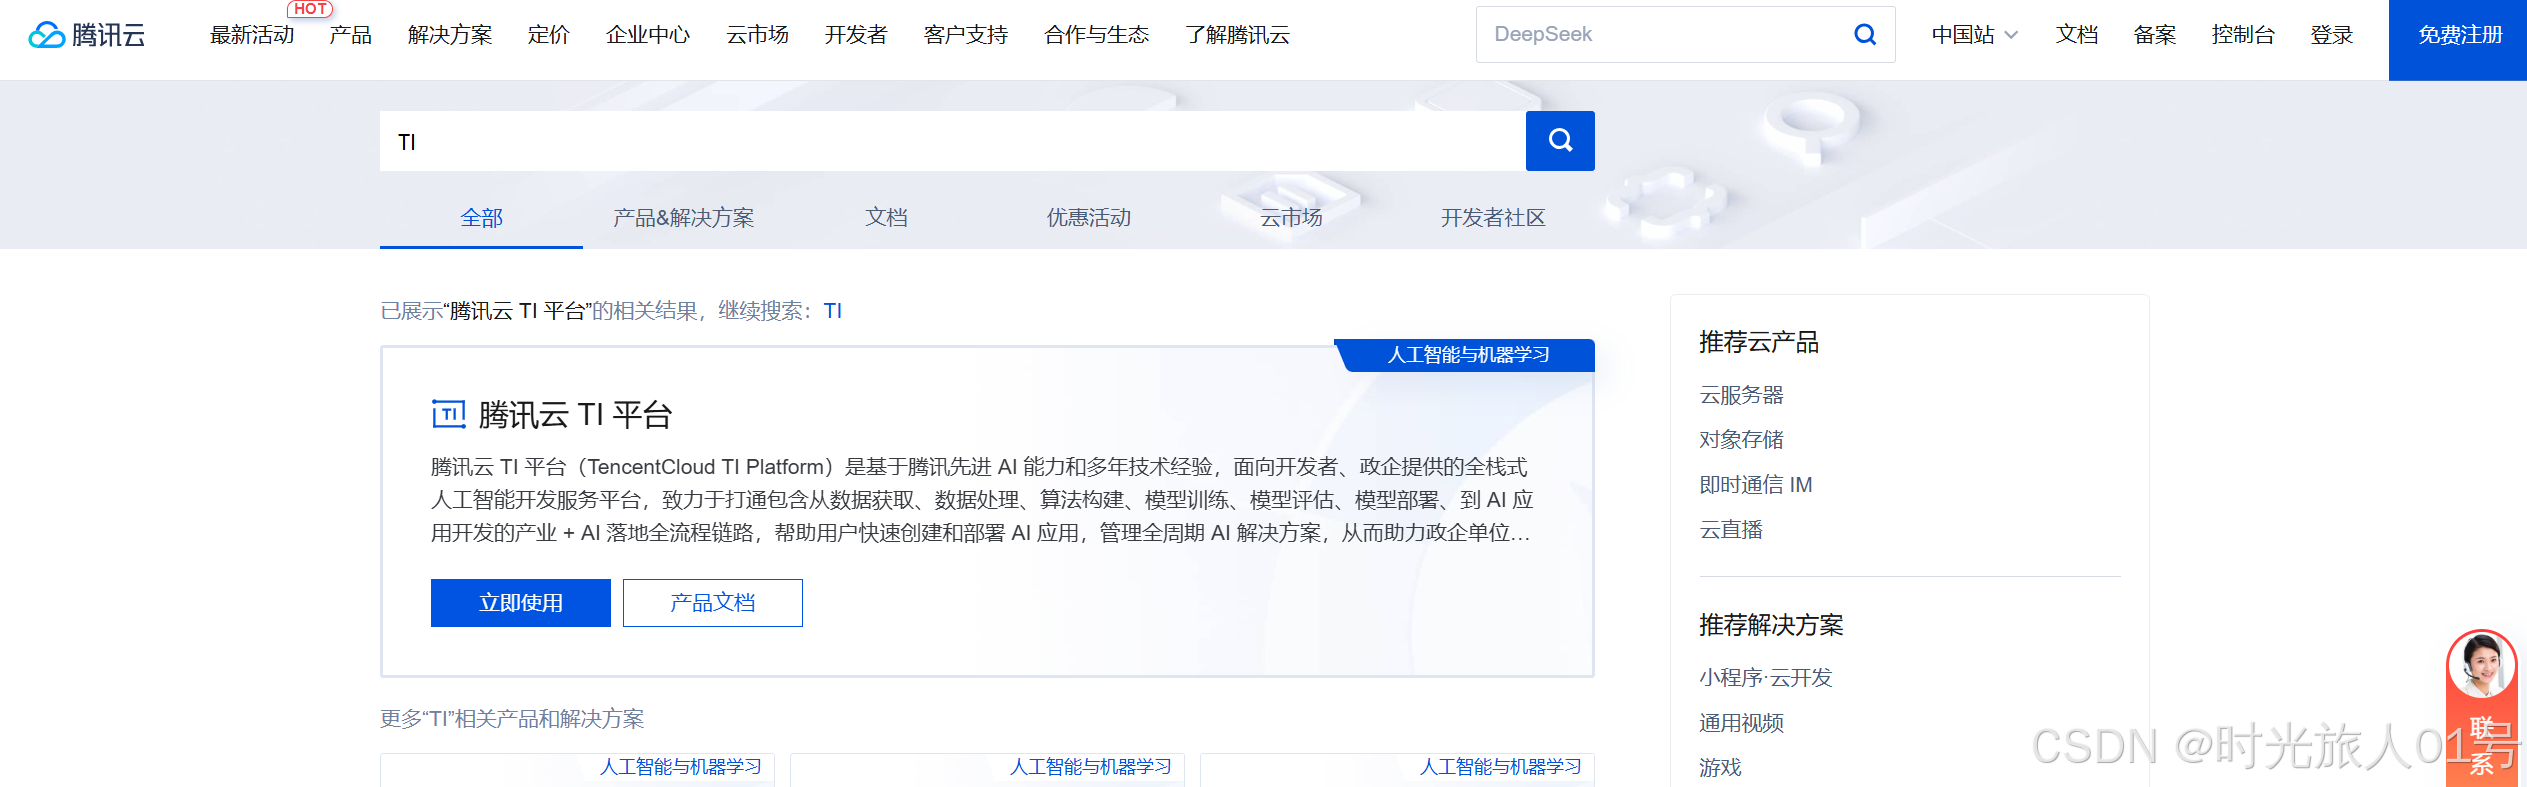The height and width of the screenshot is (787, 2527).
Task: Switch to the 云市场 results tab
Action: click(x=1291, y=218)
